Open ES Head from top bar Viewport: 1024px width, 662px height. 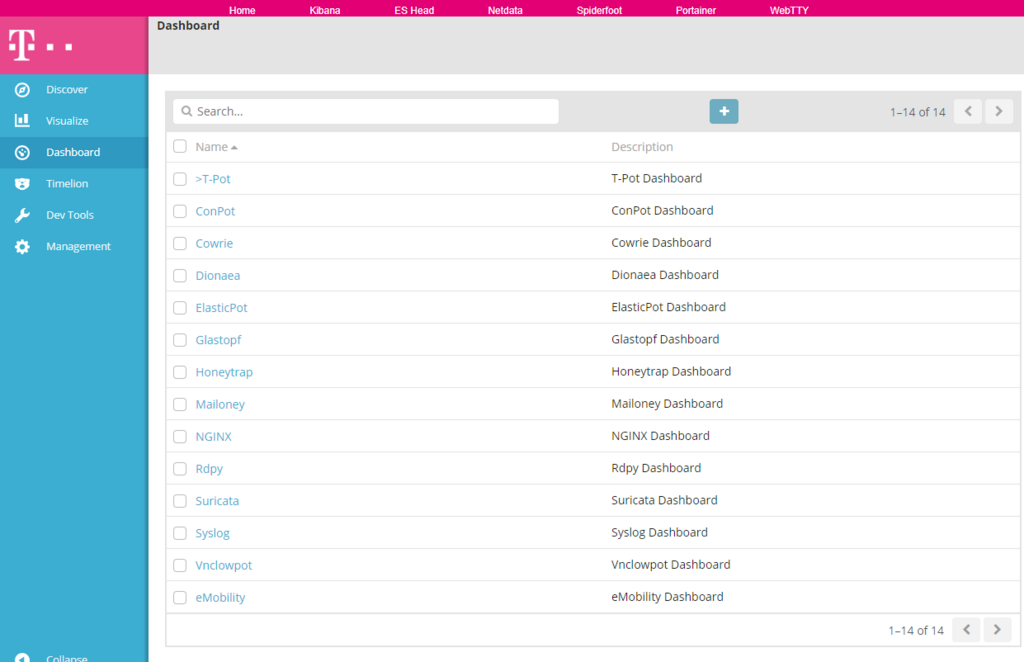(x=414, y=10)
